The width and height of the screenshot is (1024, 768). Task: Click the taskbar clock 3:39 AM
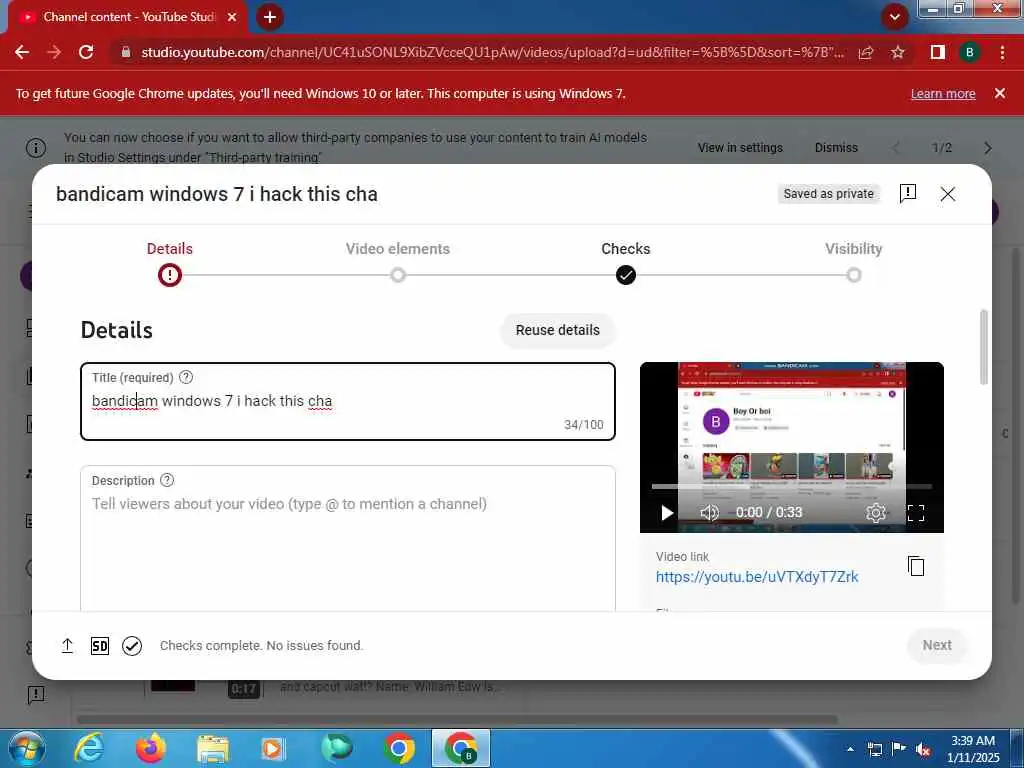tap(973, 741)
